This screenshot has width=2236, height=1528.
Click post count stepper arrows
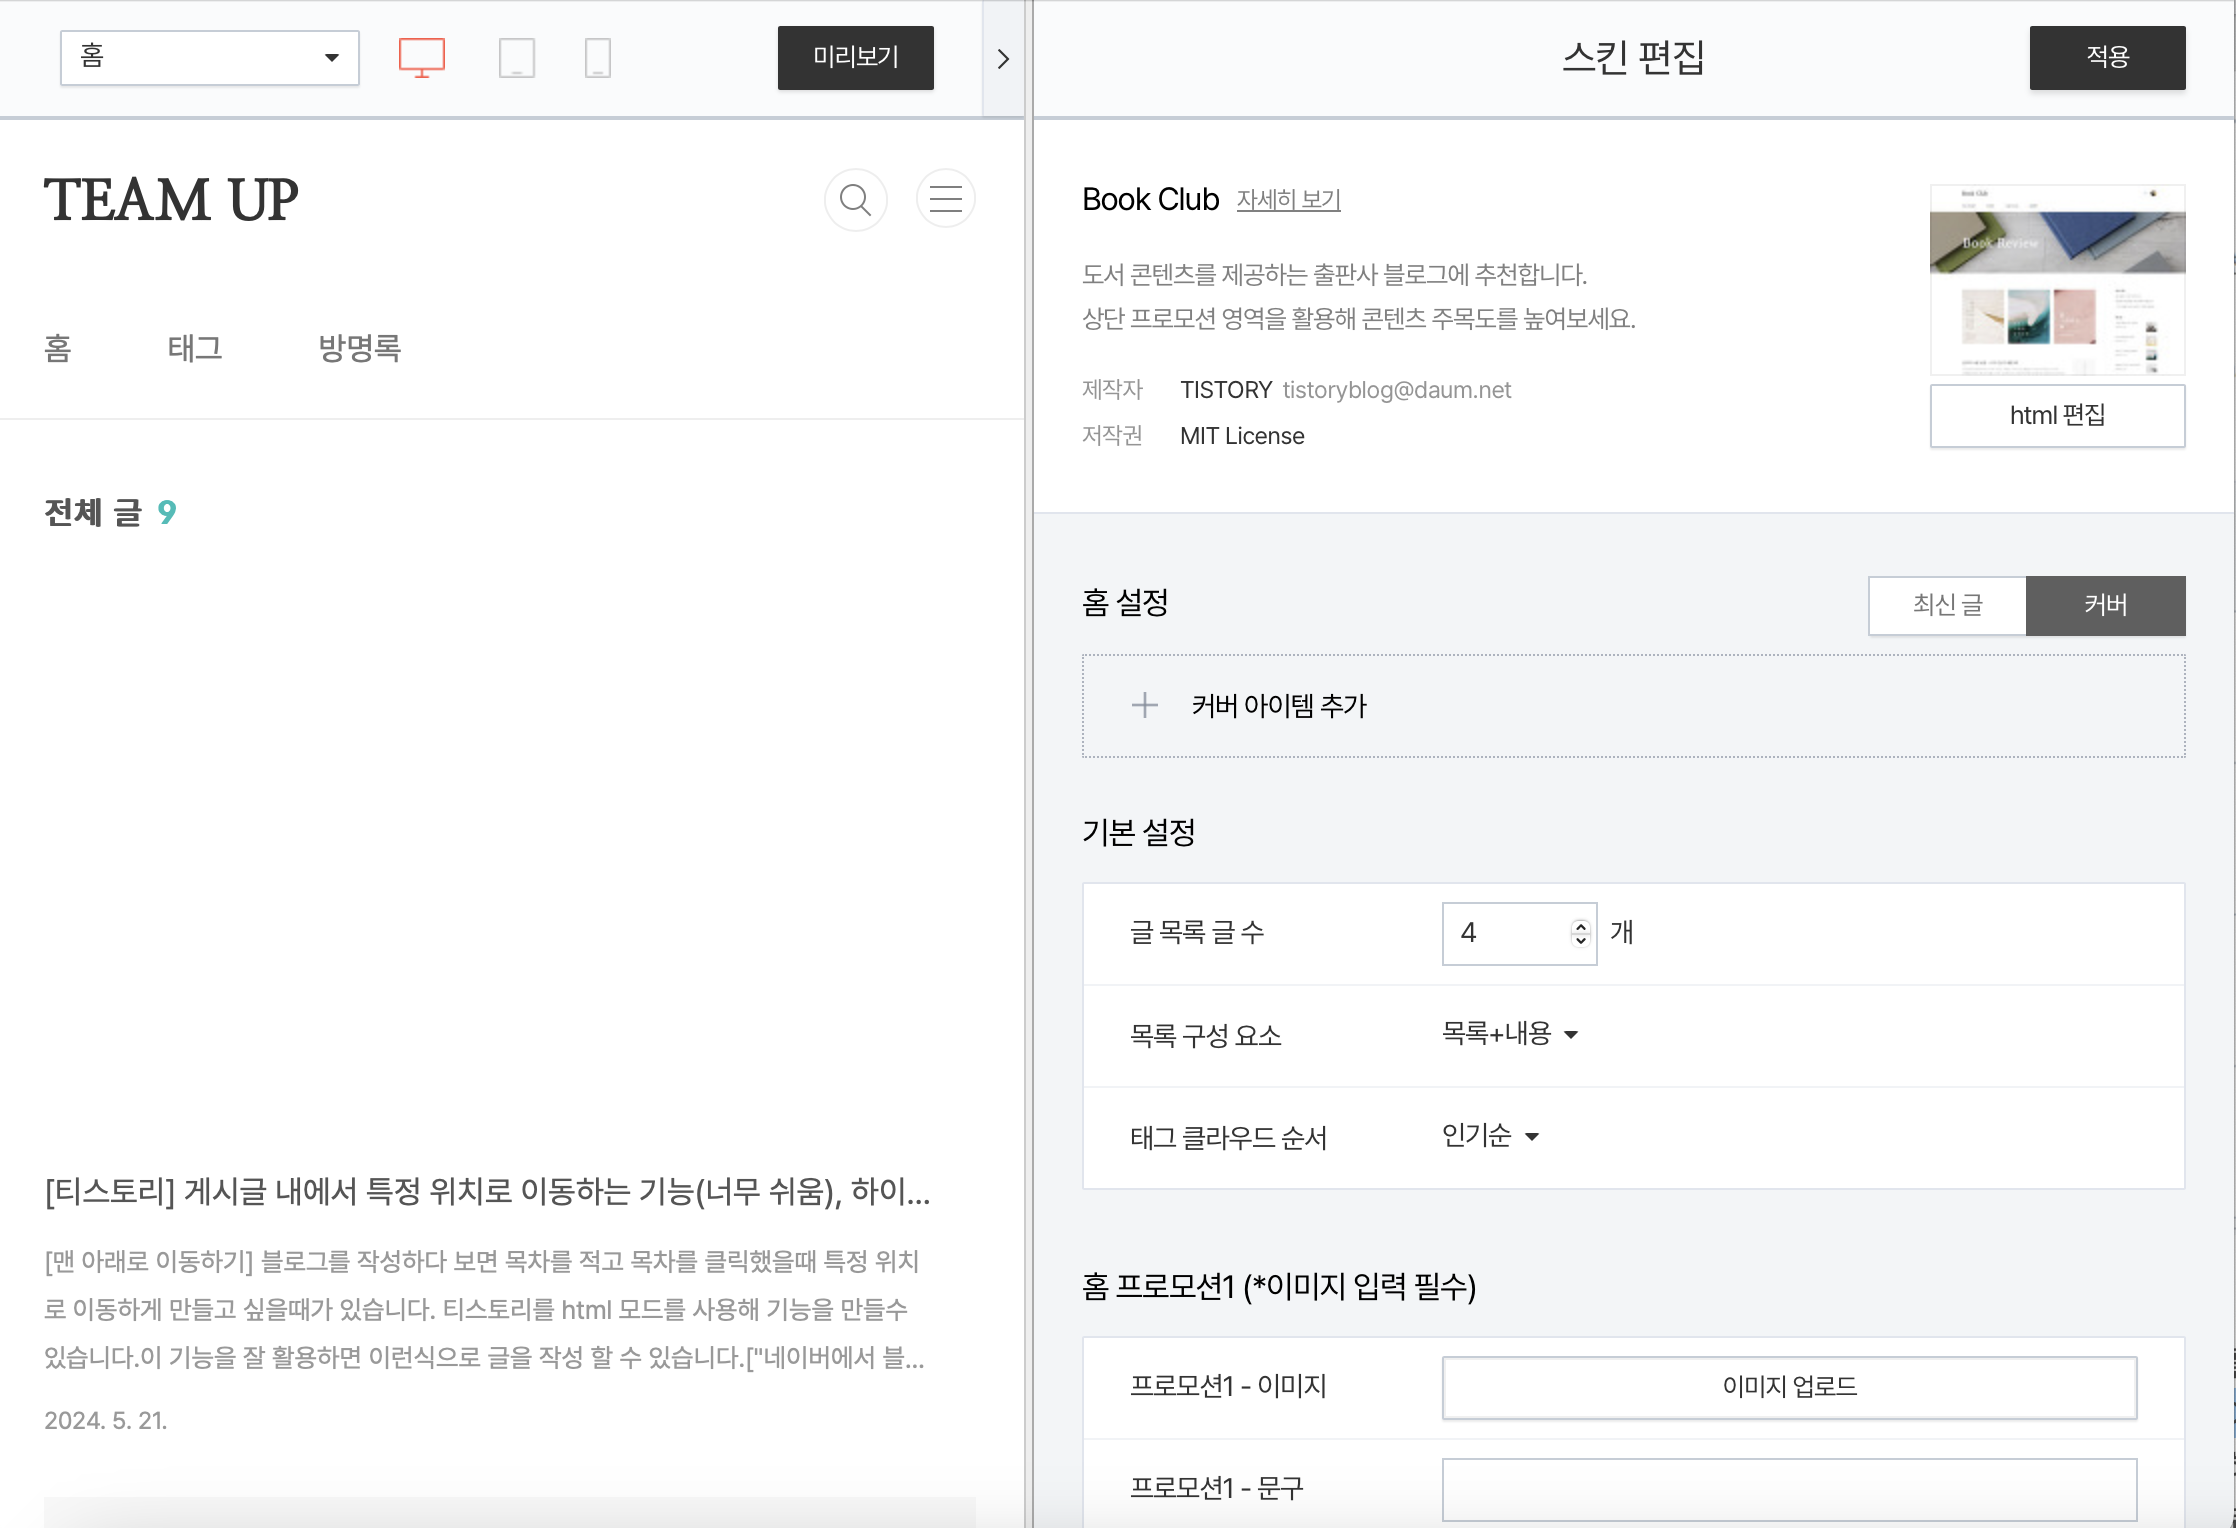(1580, 933)
